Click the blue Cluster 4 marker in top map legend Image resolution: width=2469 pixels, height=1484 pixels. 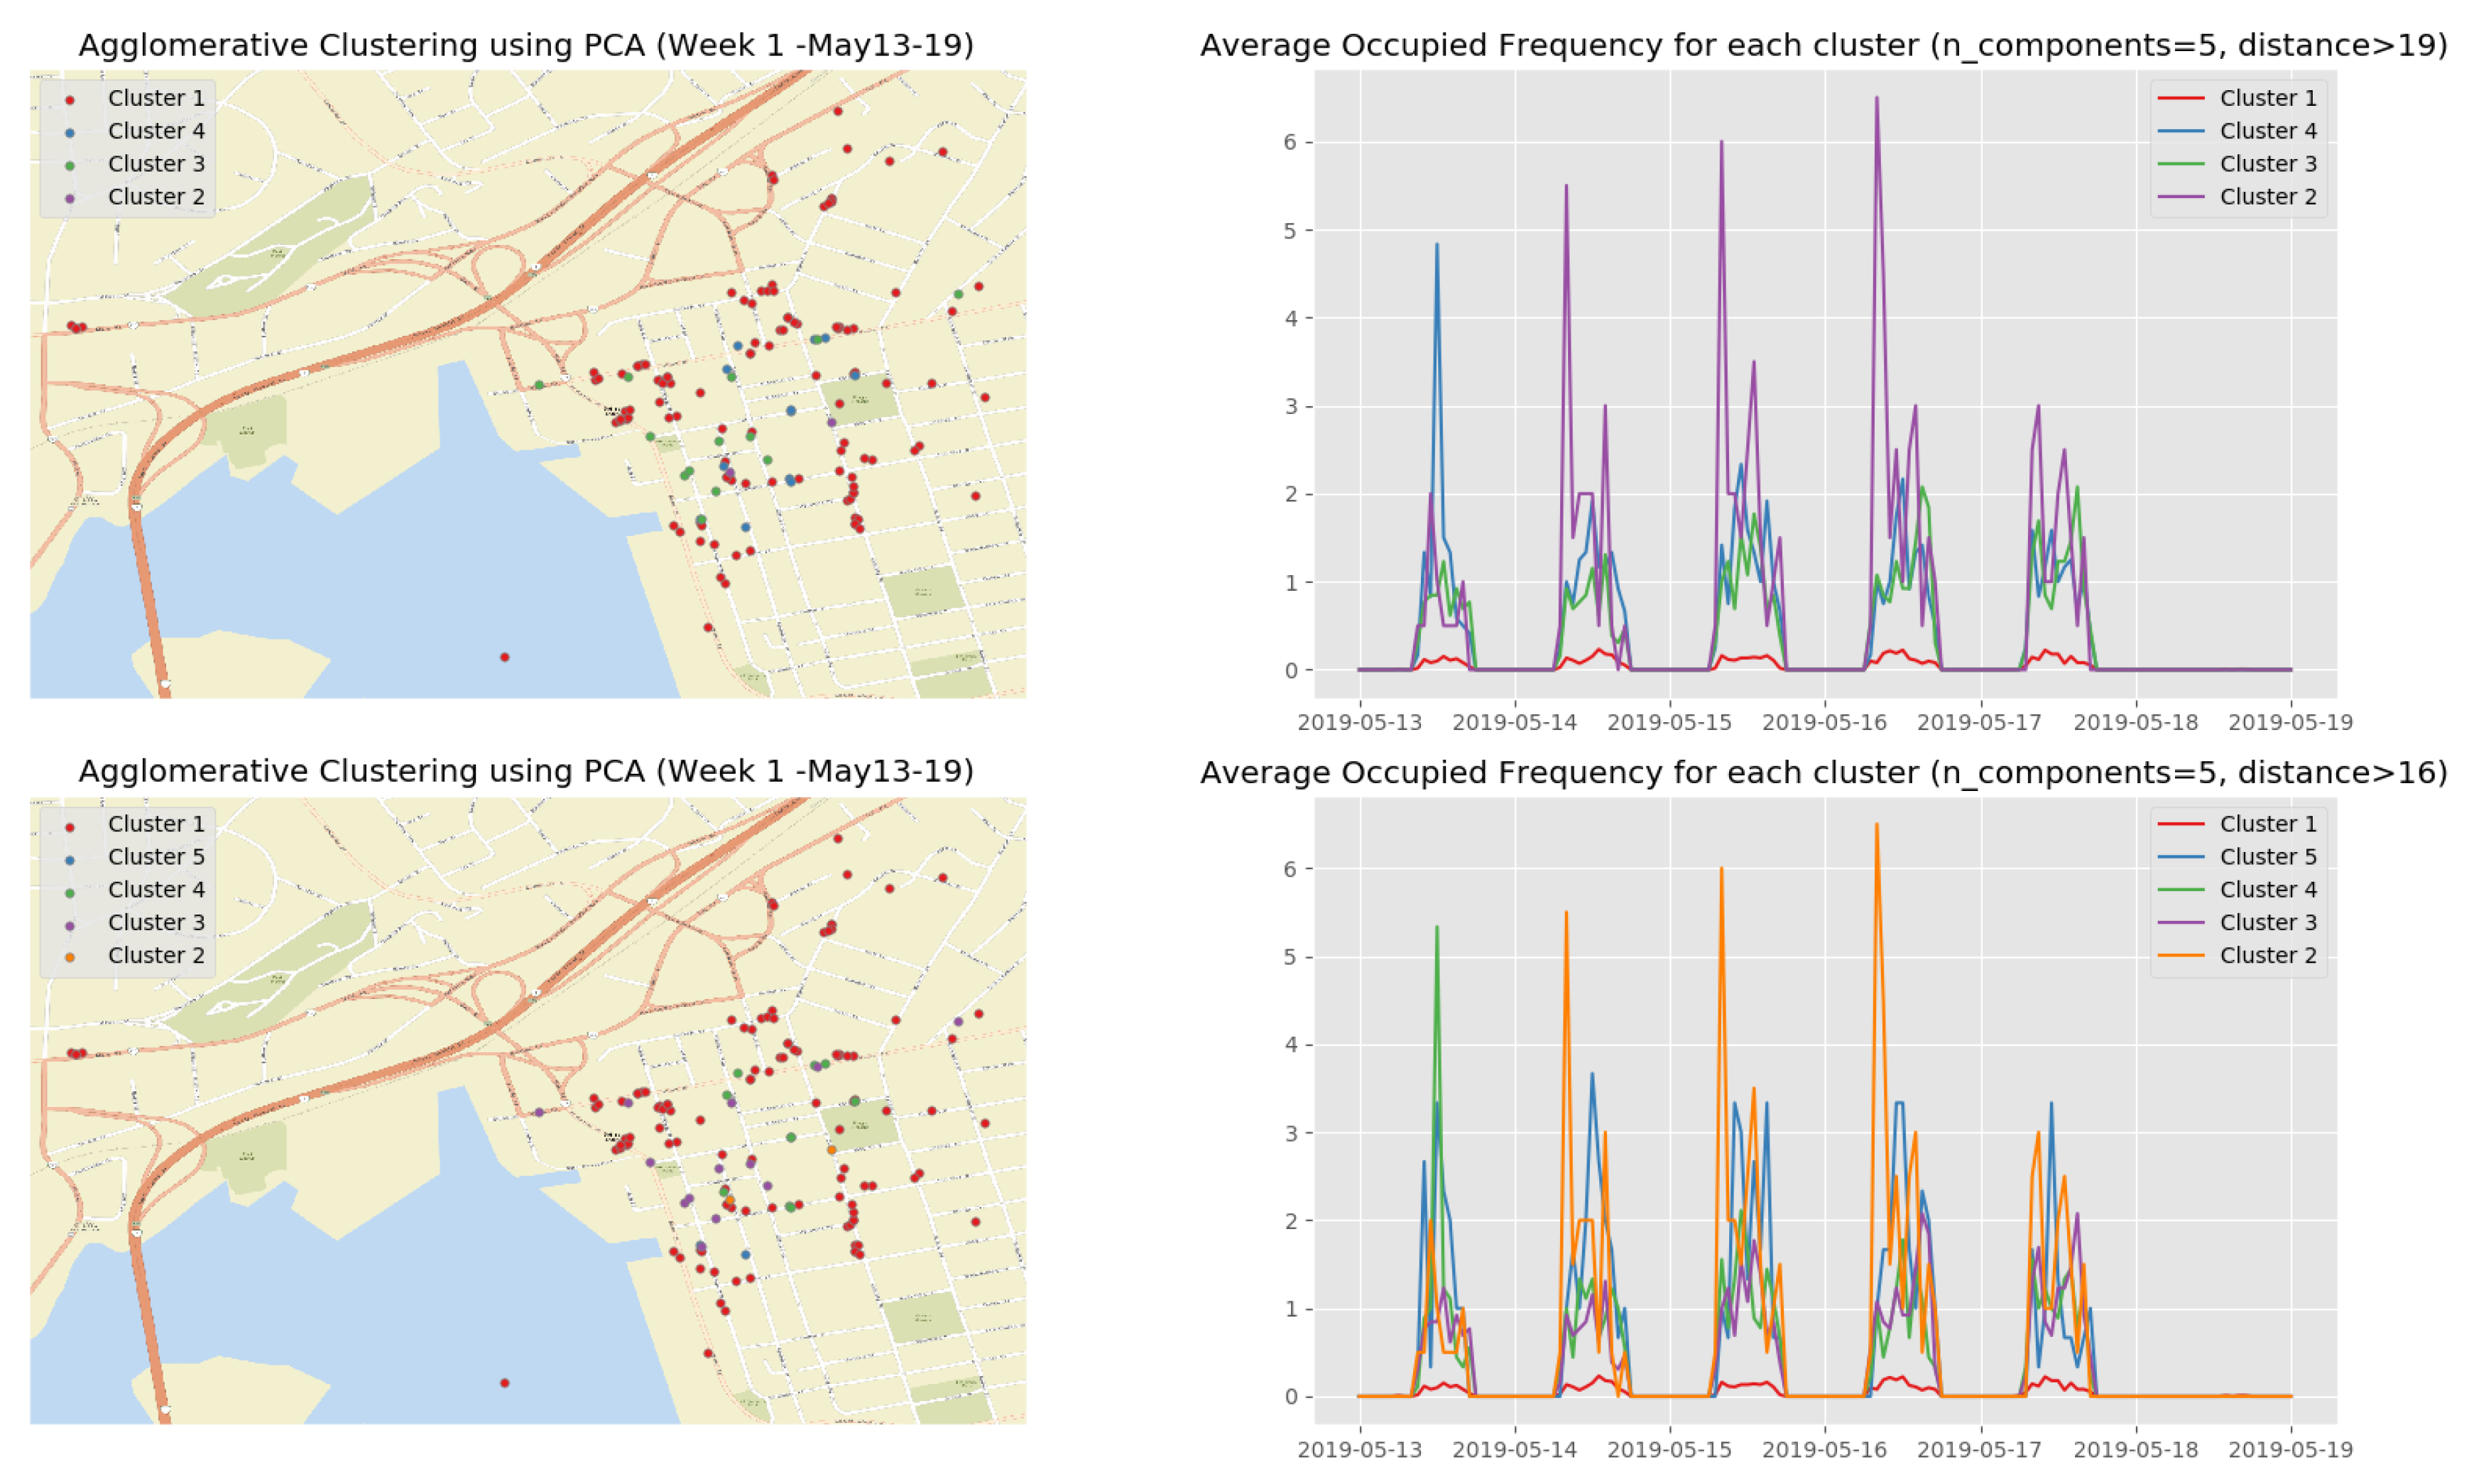click(x=70, y=132)
